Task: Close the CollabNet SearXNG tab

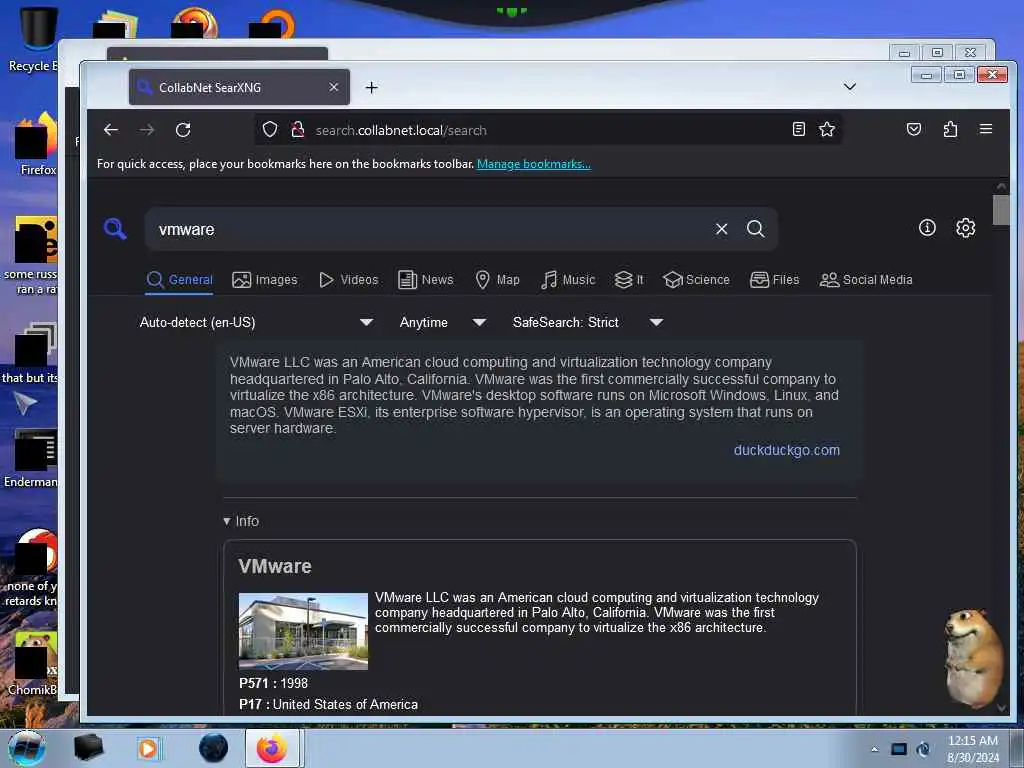Action: click(x=334, y=87)
